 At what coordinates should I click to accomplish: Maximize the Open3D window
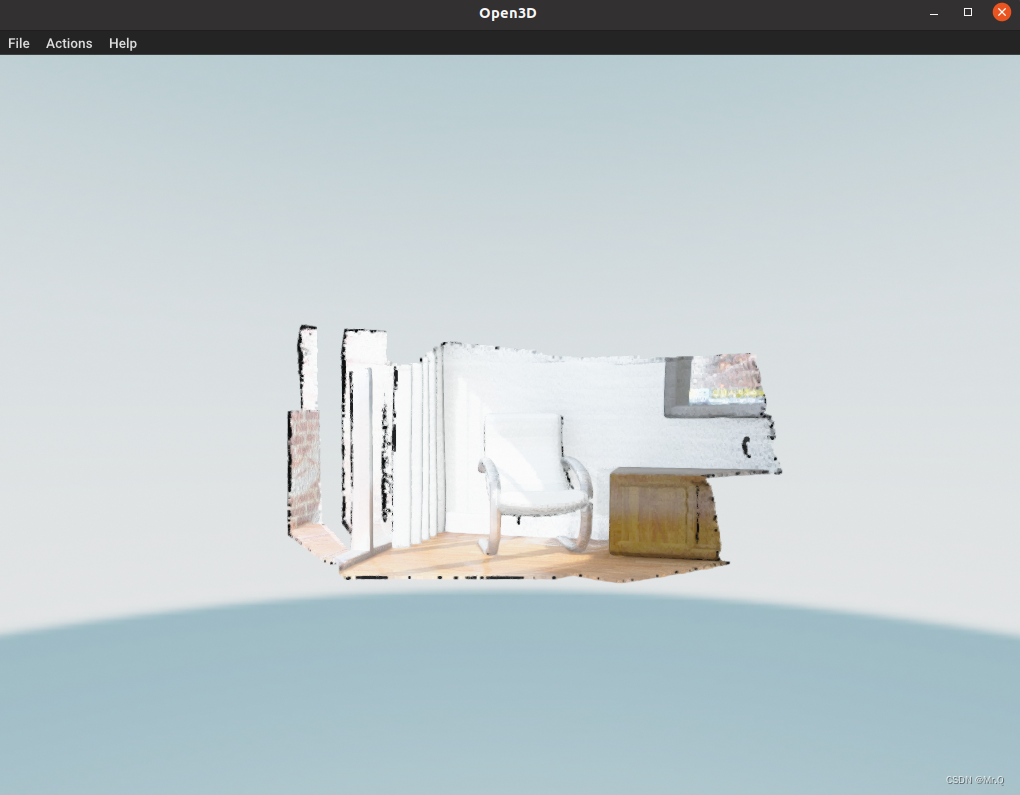click(x=967, y=12)
